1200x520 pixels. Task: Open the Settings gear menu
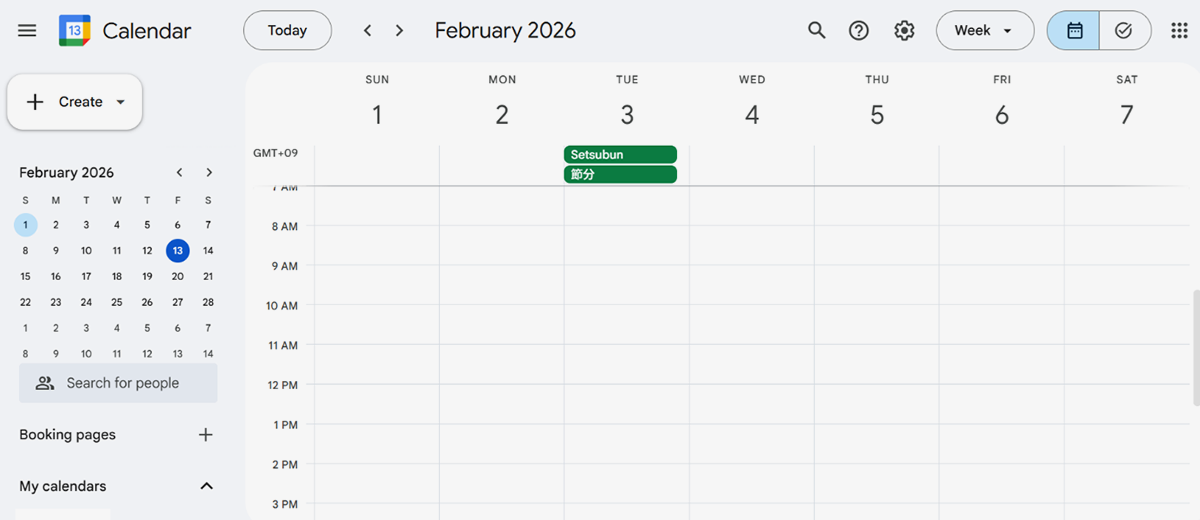coord(904,30)
